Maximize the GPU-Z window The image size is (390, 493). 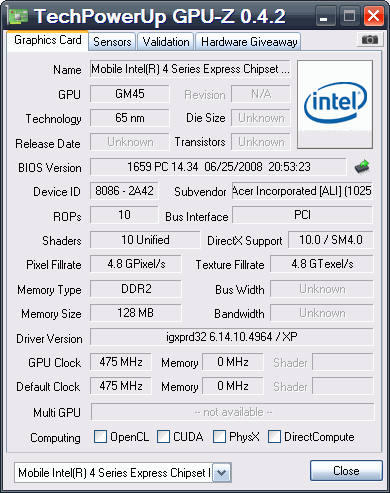coord(349,16)
